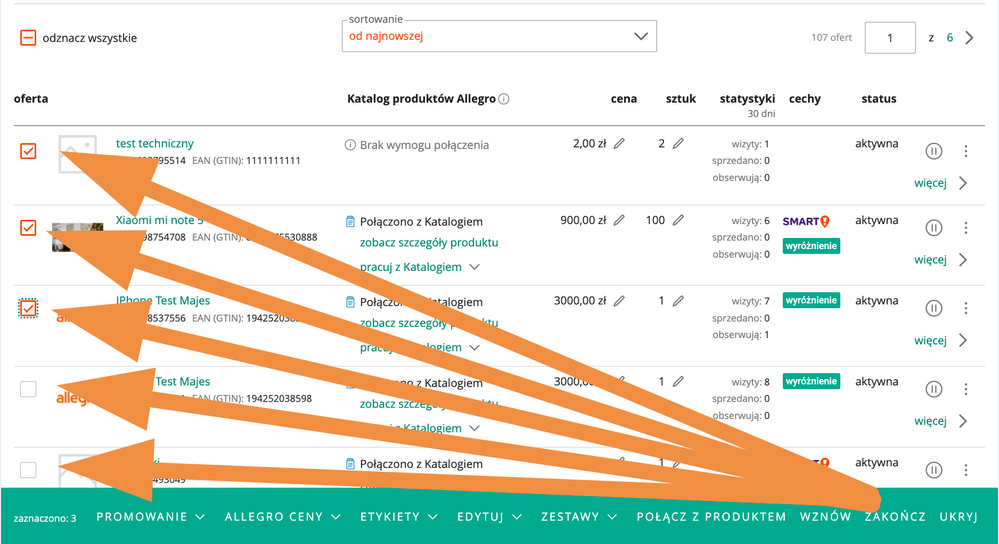Viewport: 999px width, 544px height.
Task: Jump to last page 6
Action: (x=949, y=38)
